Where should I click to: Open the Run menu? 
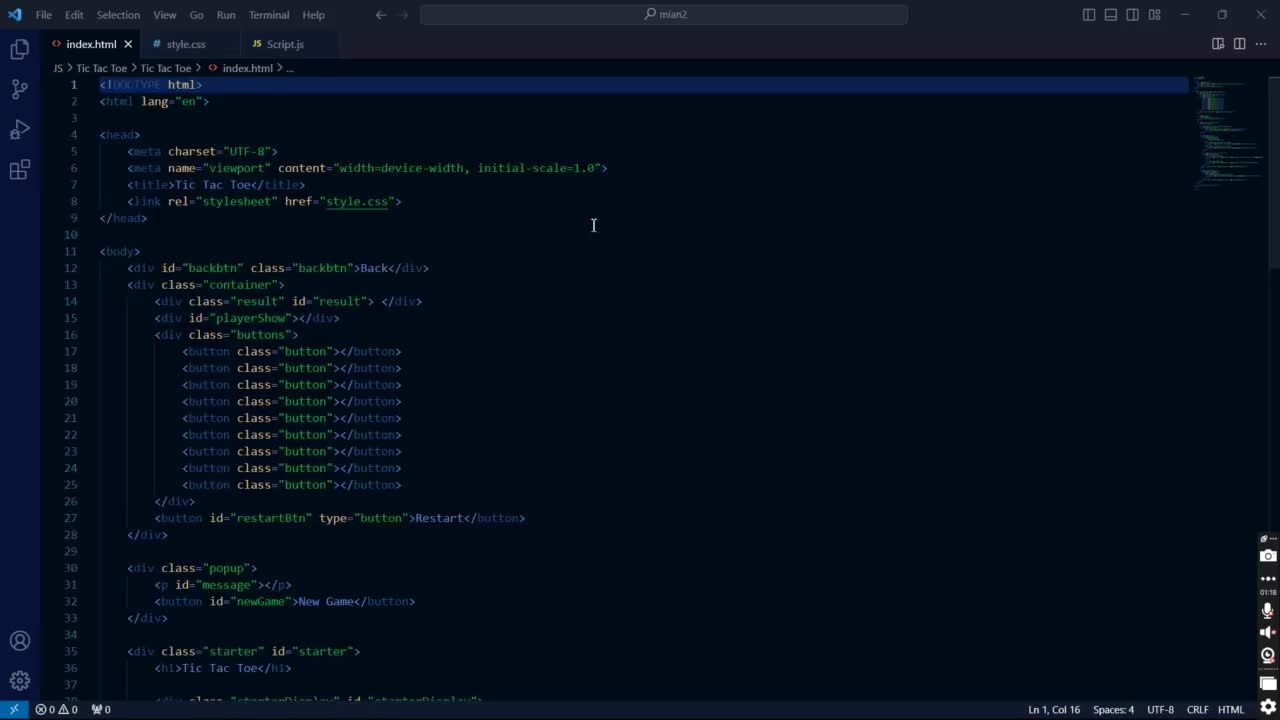pos(226,15)
